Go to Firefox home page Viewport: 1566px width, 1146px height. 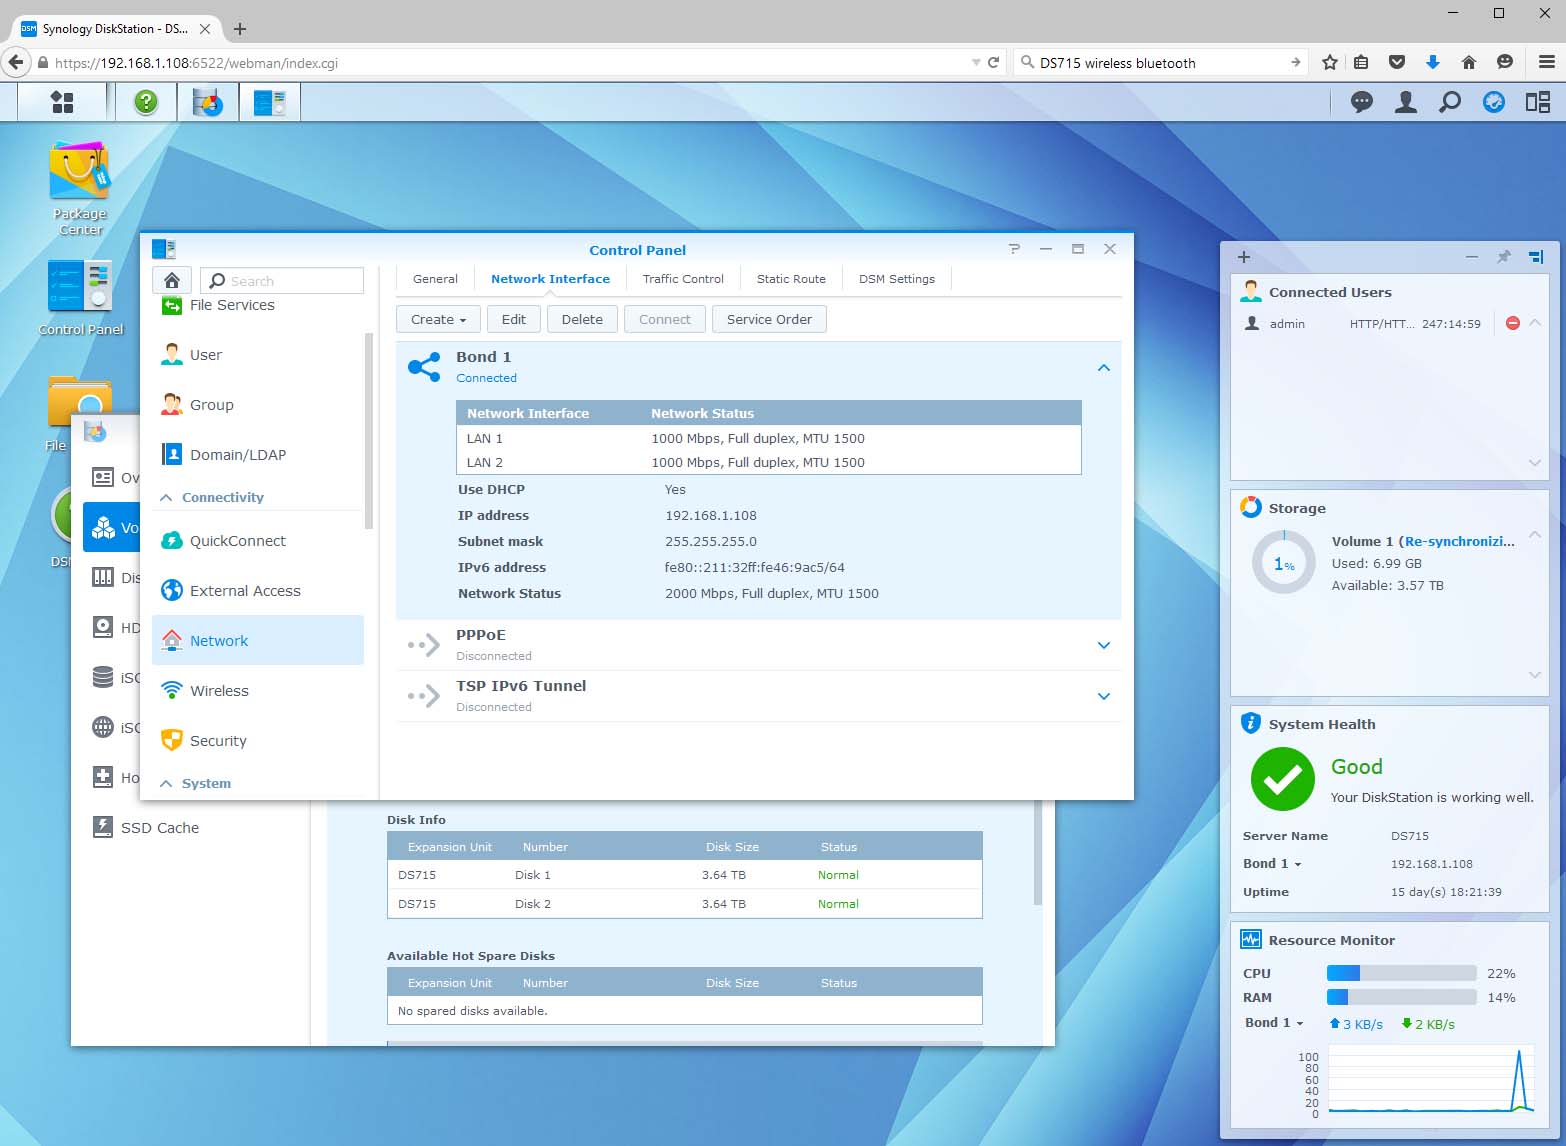coord(1469,62)
